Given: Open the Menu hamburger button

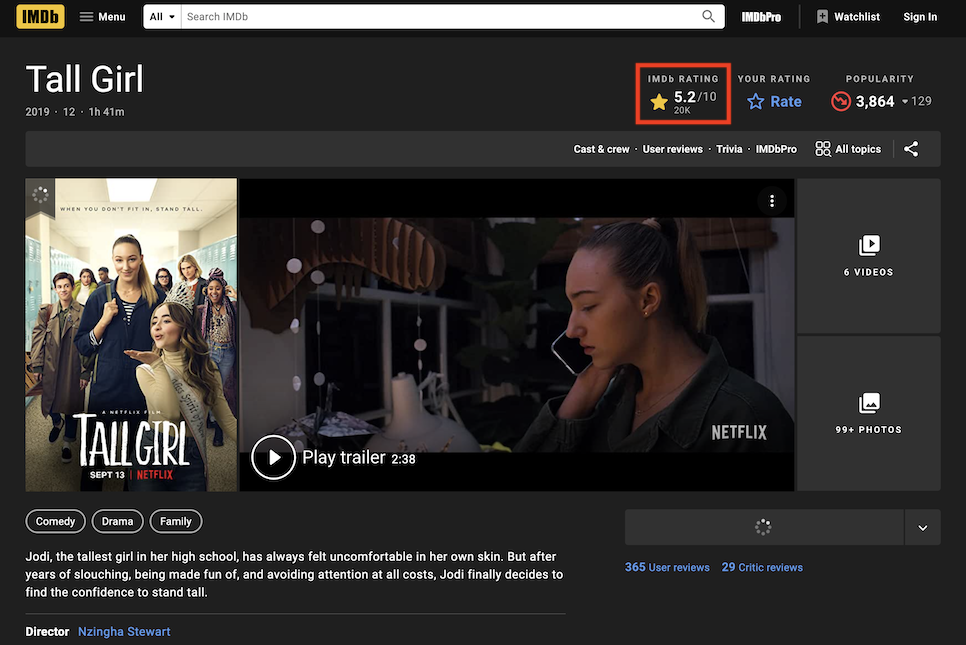Looking at the screenshot, I should [x=102, y=17].
